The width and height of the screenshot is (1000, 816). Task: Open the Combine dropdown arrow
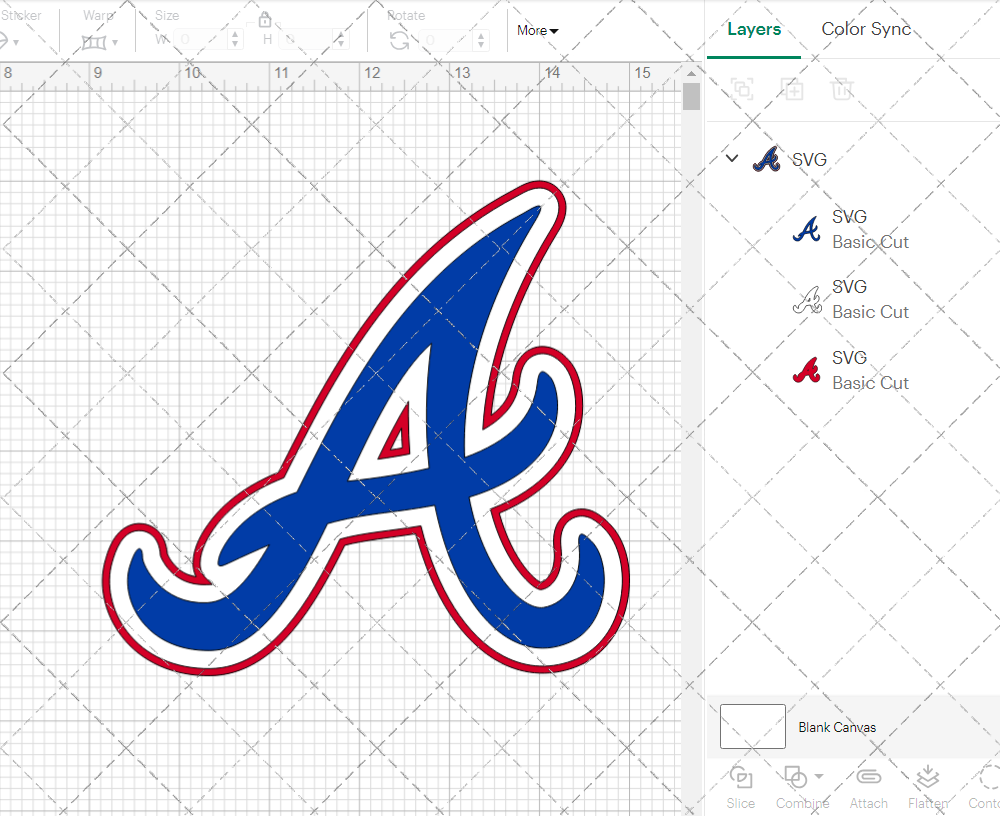pos(819,776)
